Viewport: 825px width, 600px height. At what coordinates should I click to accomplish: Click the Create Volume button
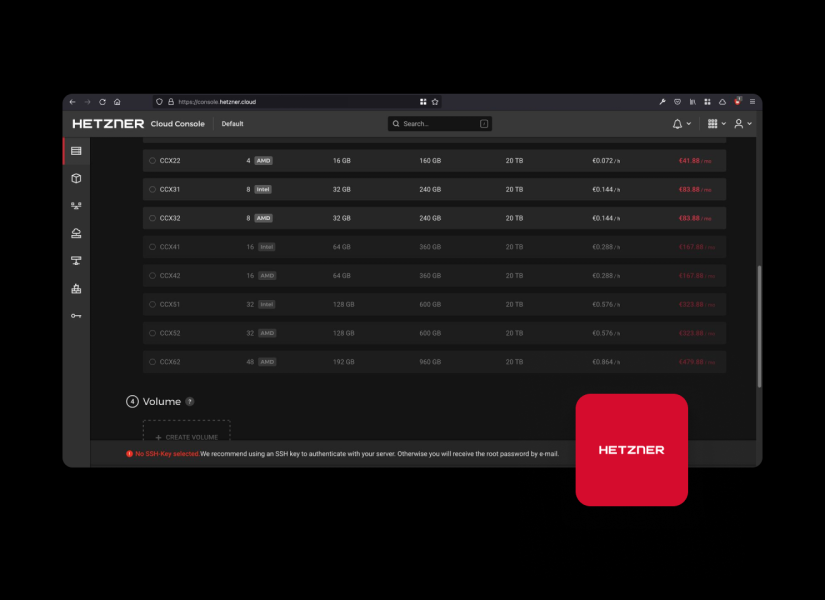(186, 436)
